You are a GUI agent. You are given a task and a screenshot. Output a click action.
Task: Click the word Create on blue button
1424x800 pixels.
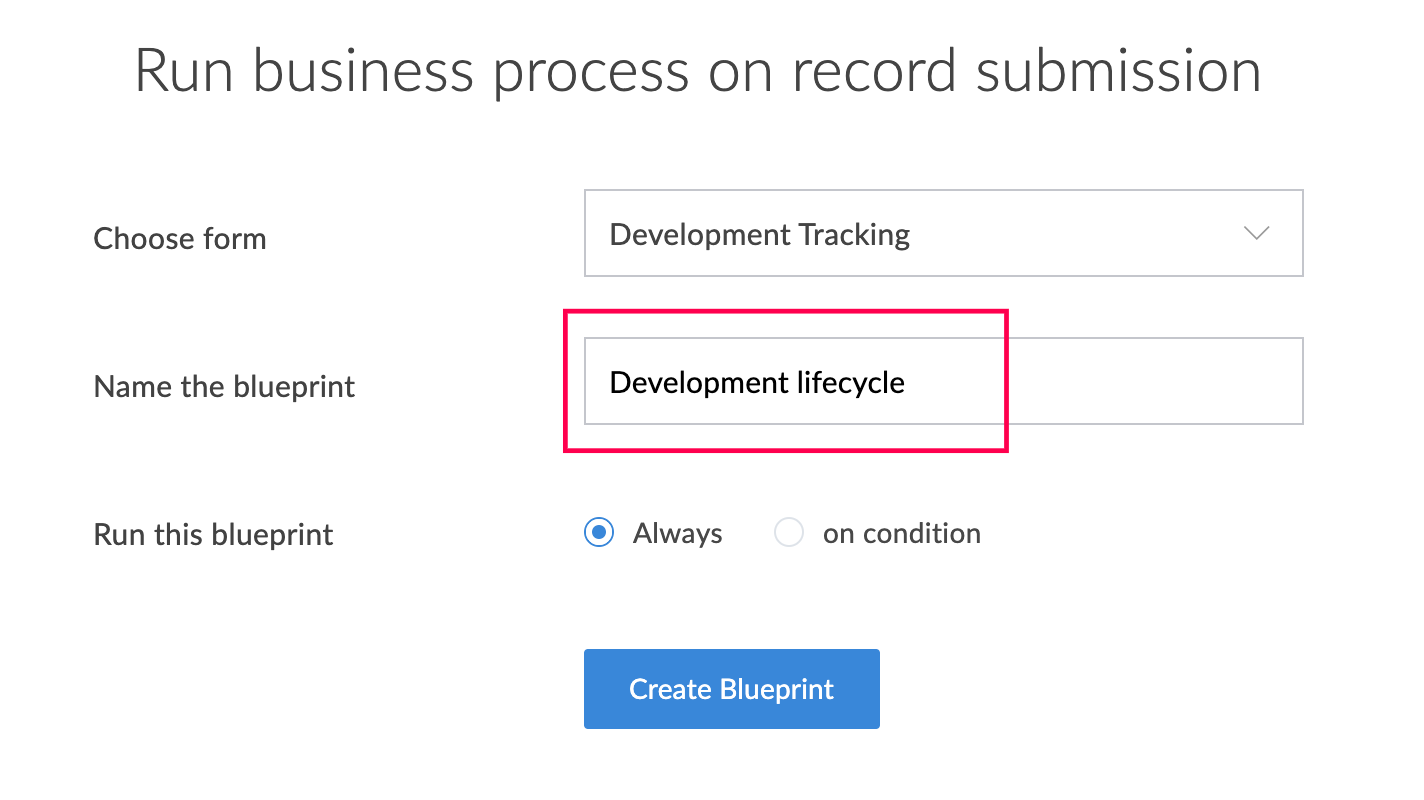coord(670,689)
